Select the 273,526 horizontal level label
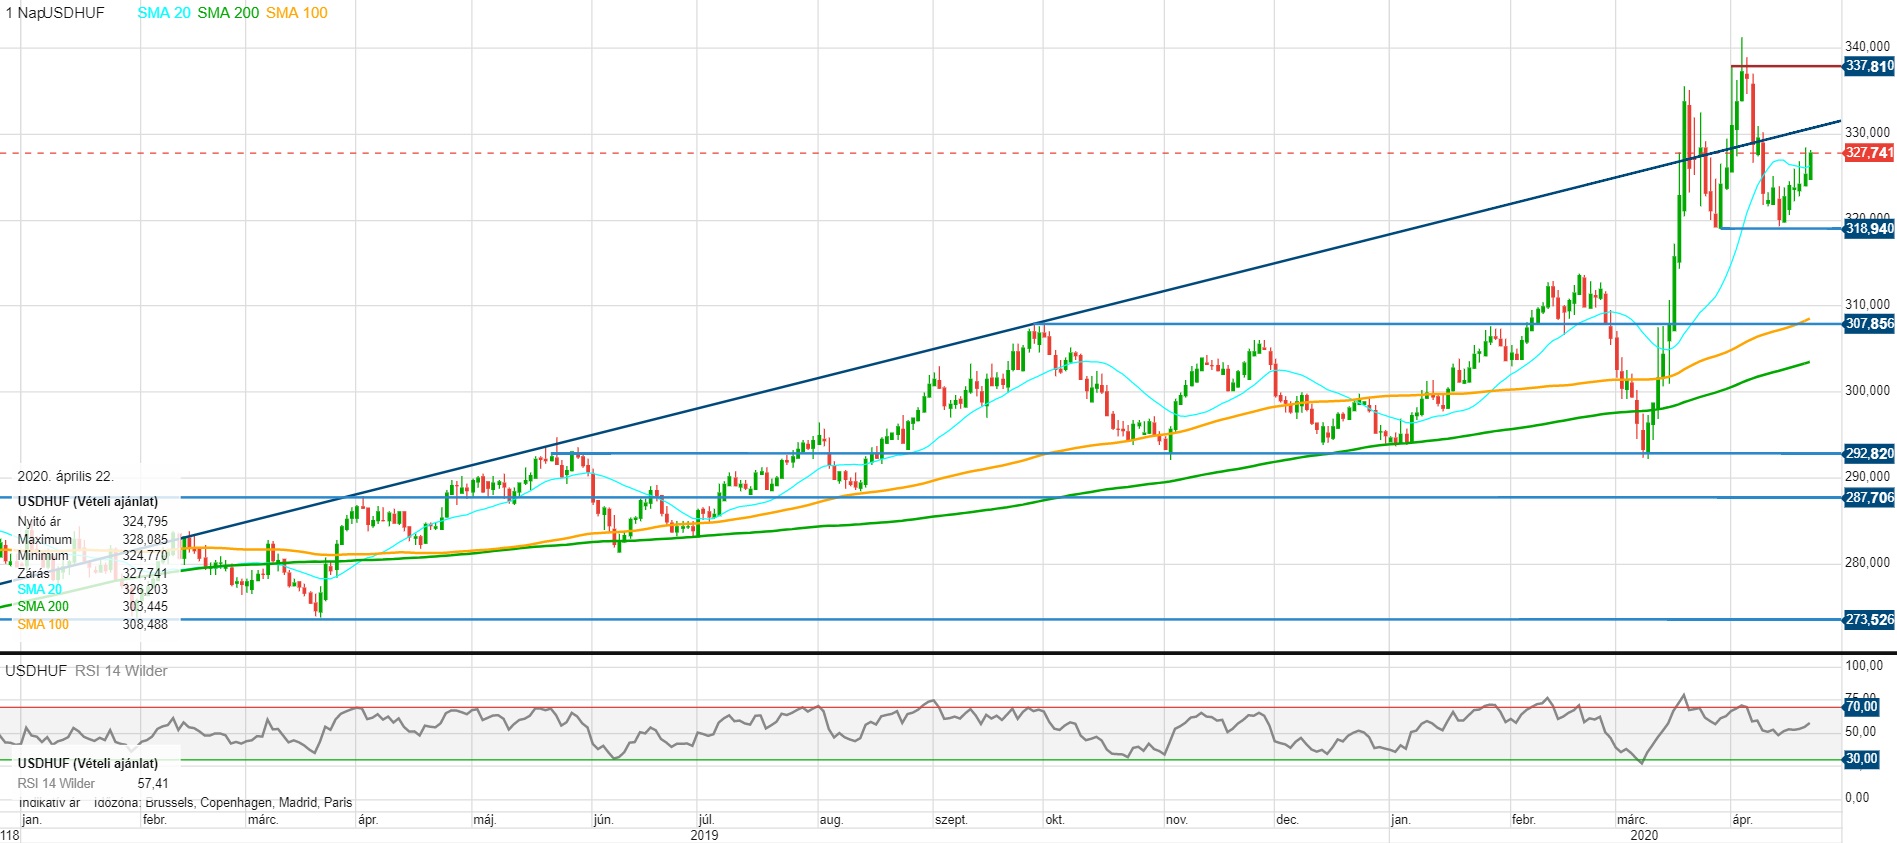Image resolution: width=1897 pixels, height=843 pixels. 1869,620
